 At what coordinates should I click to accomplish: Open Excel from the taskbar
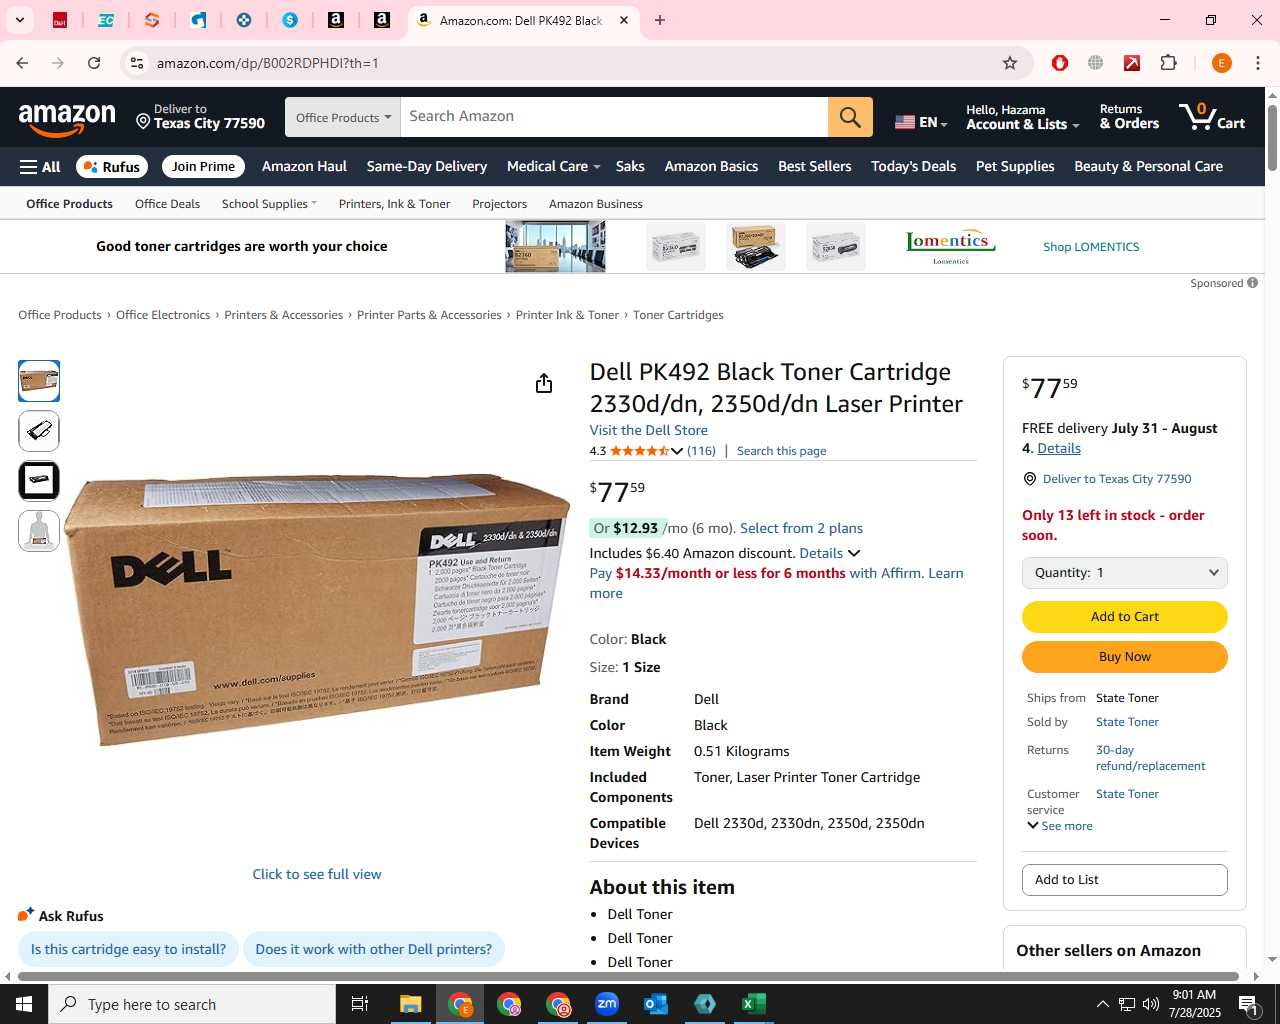coord(754,1004)
